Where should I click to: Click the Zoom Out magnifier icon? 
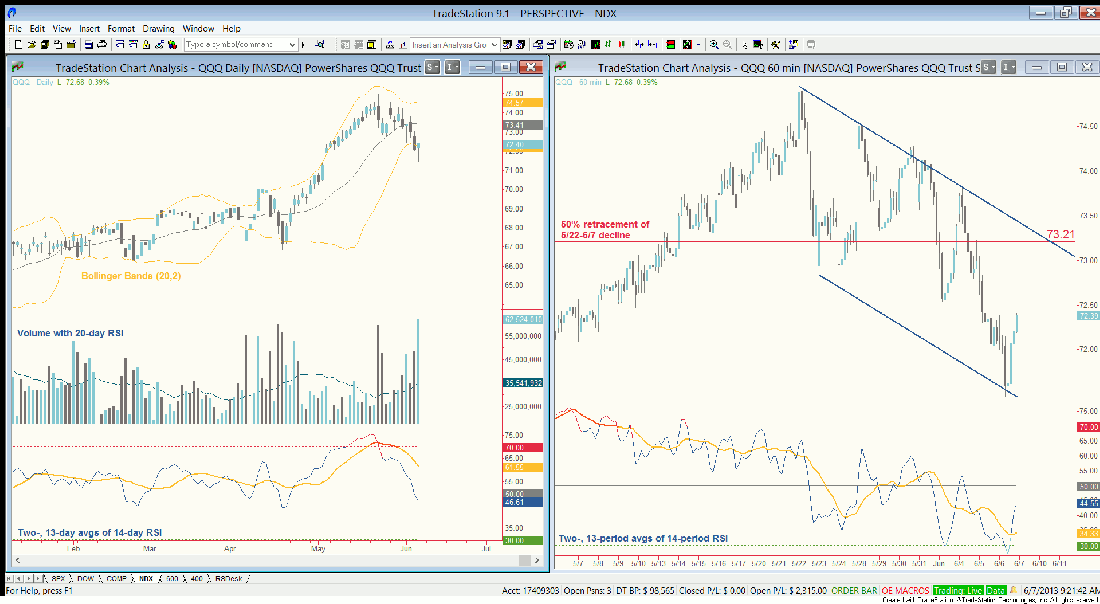[727, 45]
